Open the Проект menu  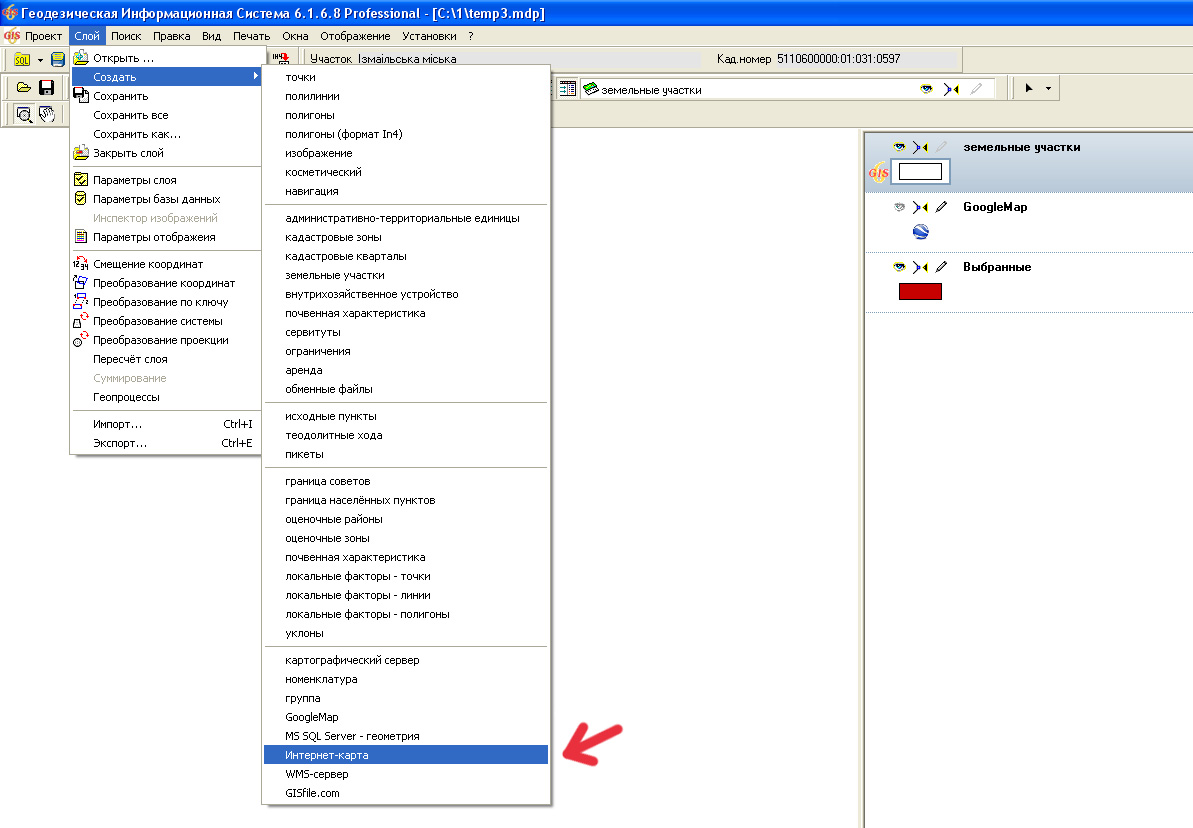click(x=43, y=36)
